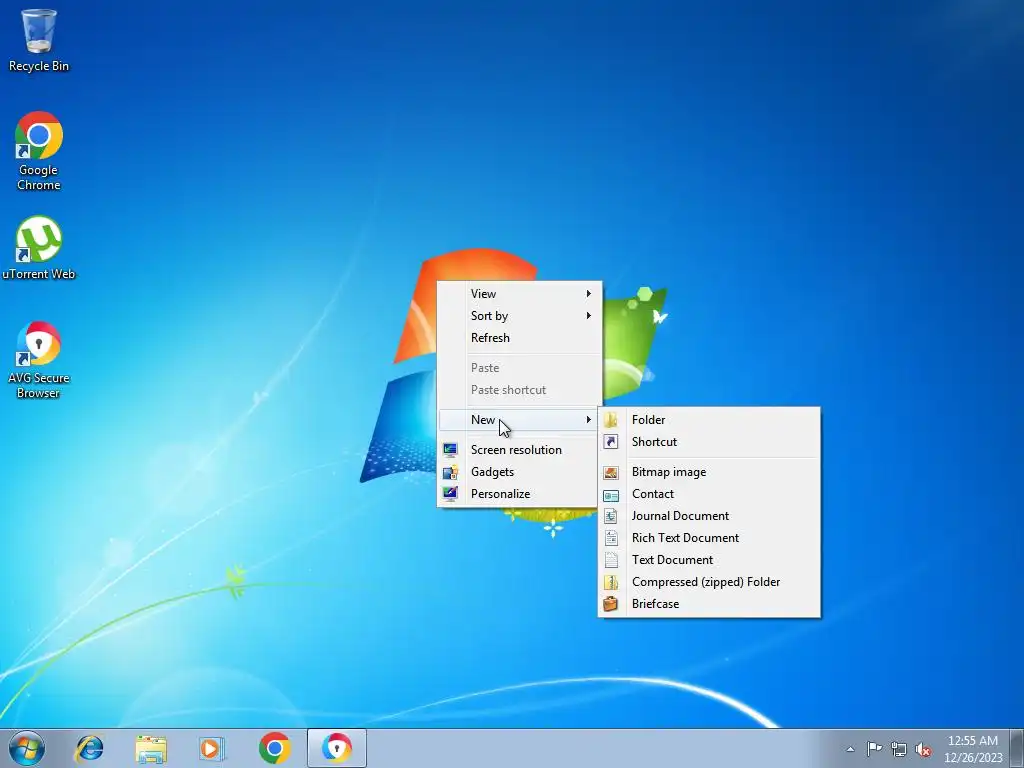Create a new Contact

coord(709,494)
